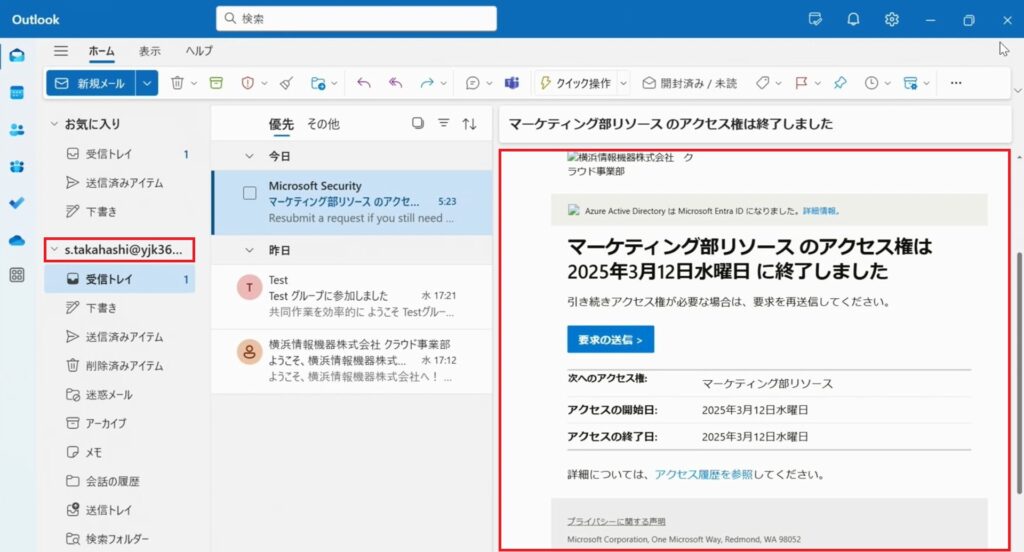
Task: Click the filter icon above message list
Action: (x=443, y=123)
